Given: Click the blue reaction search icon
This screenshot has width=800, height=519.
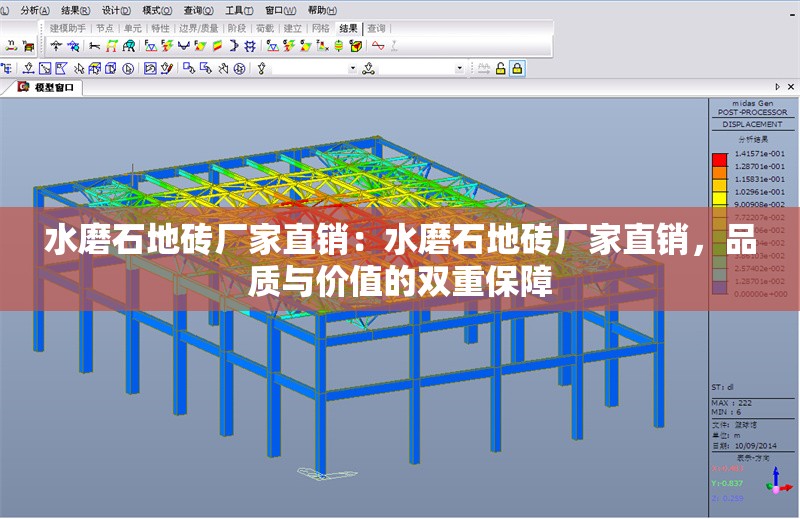Looking at the screenshot, I should pyautogui.click(x=73, y=46).
